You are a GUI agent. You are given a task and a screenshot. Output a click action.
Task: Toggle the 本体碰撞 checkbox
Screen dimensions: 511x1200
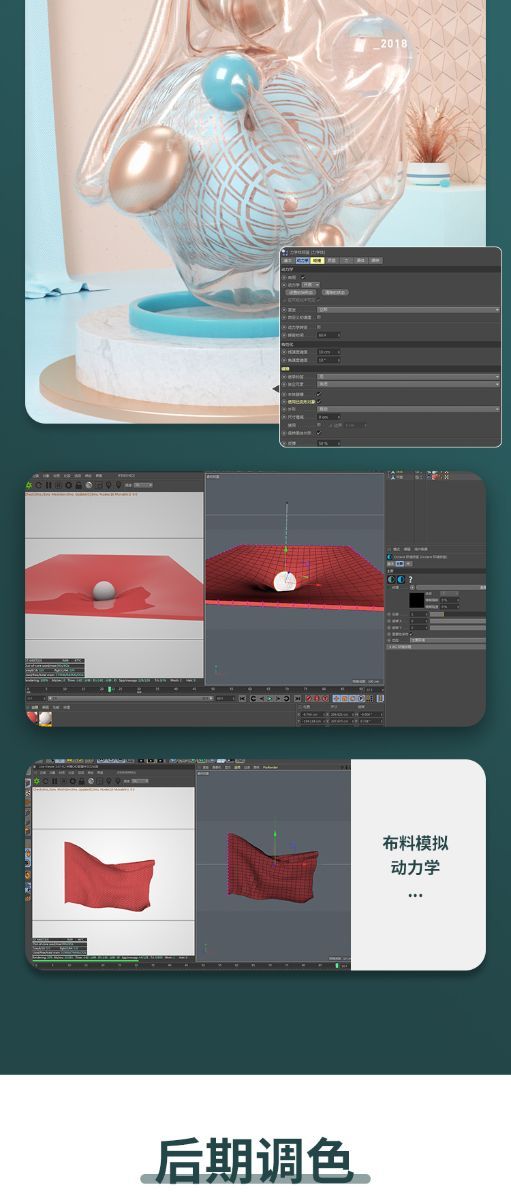(319, 393)
